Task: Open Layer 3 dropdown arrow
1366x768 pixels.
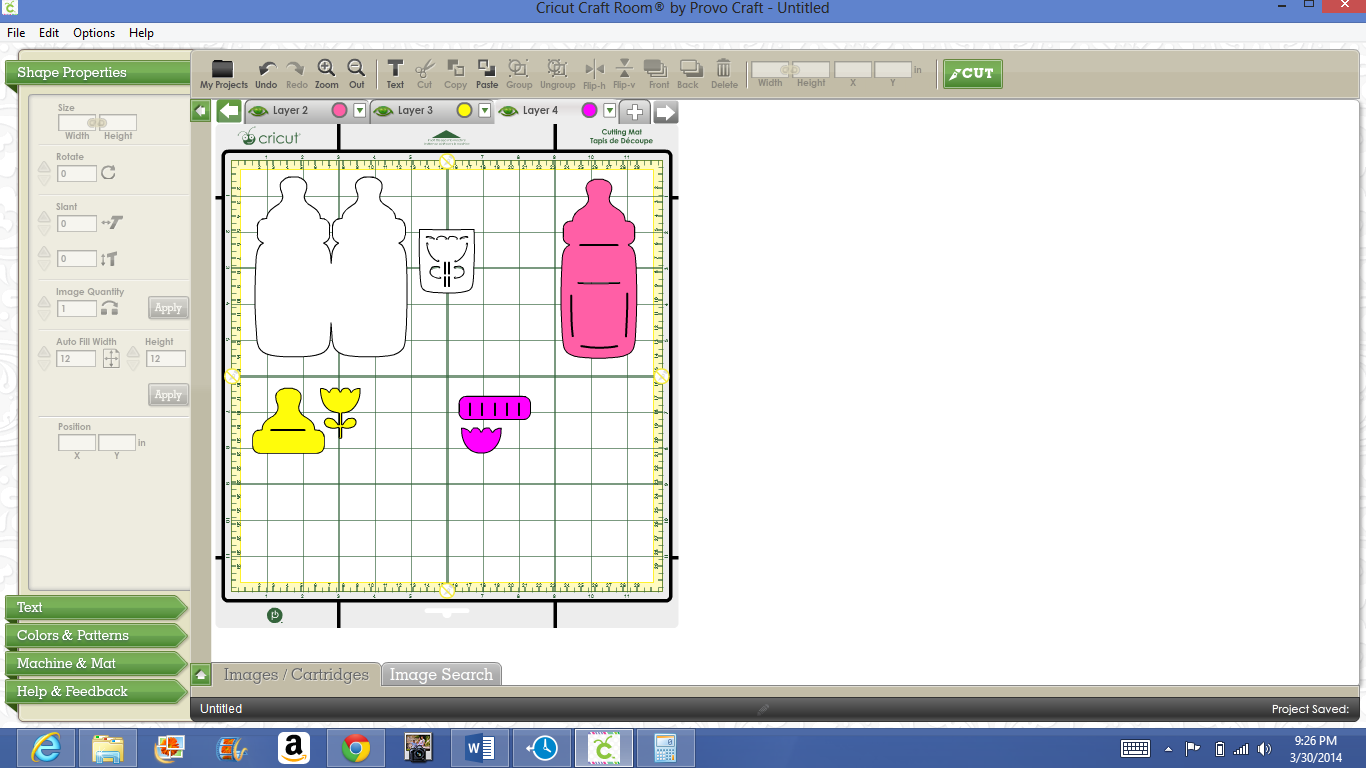Action: (x=485, y=110)
